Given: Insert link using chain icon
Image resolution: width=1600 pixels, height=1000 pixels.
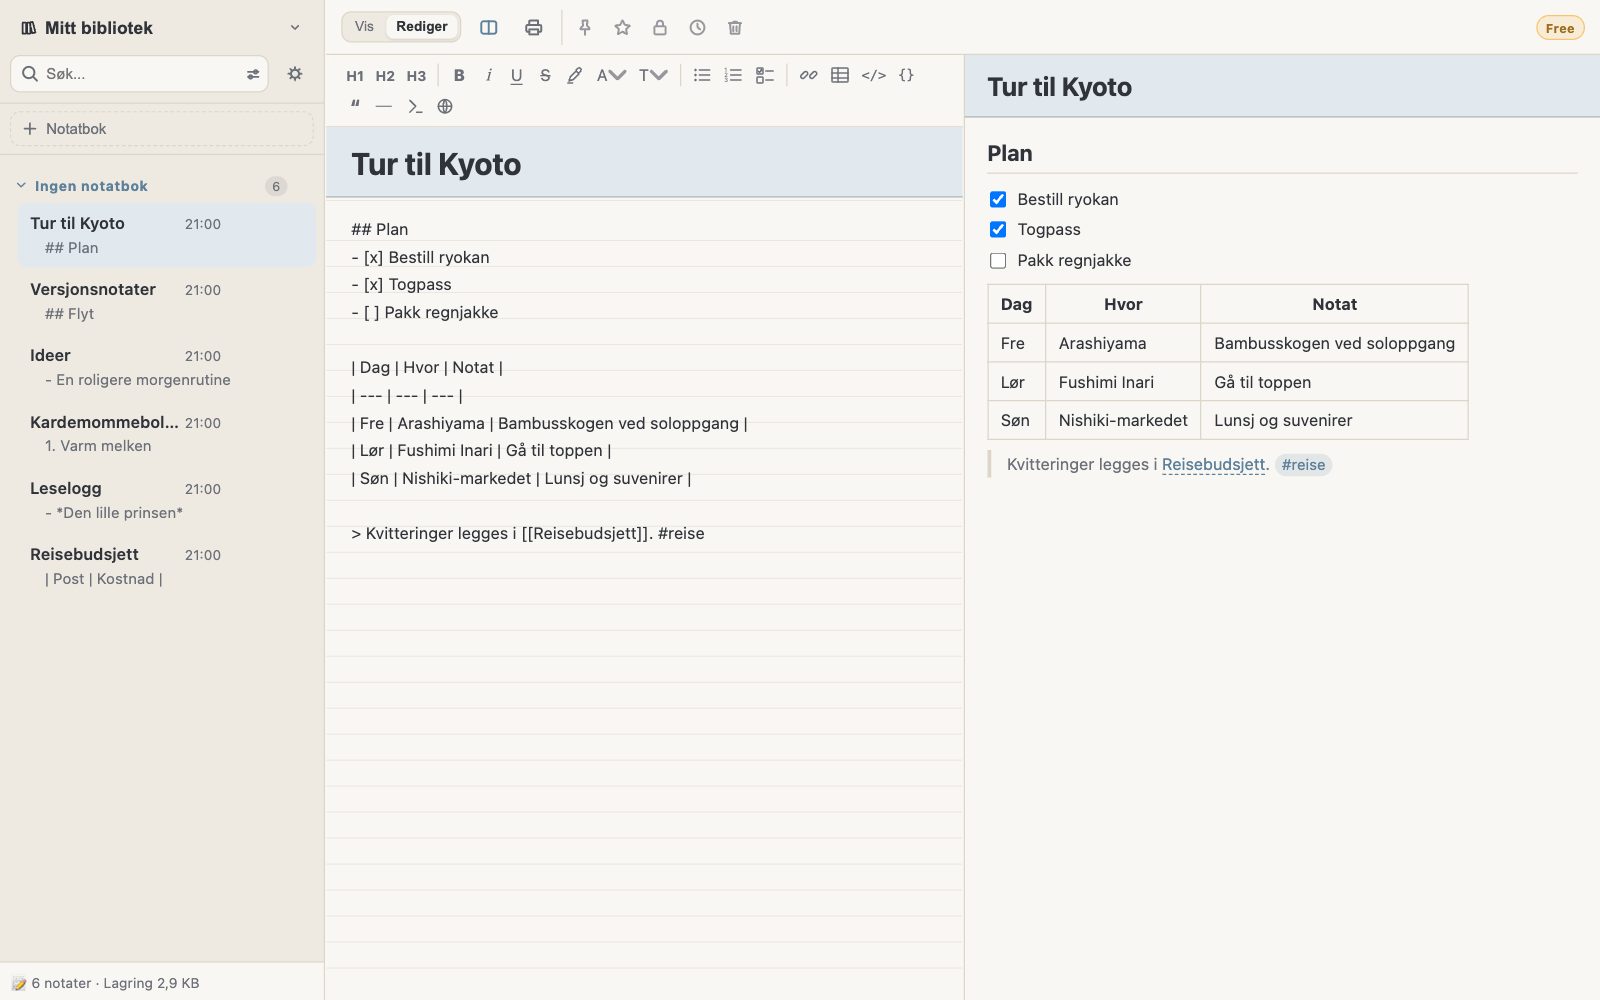Looking at the screenshot, I should click(808, 75).
